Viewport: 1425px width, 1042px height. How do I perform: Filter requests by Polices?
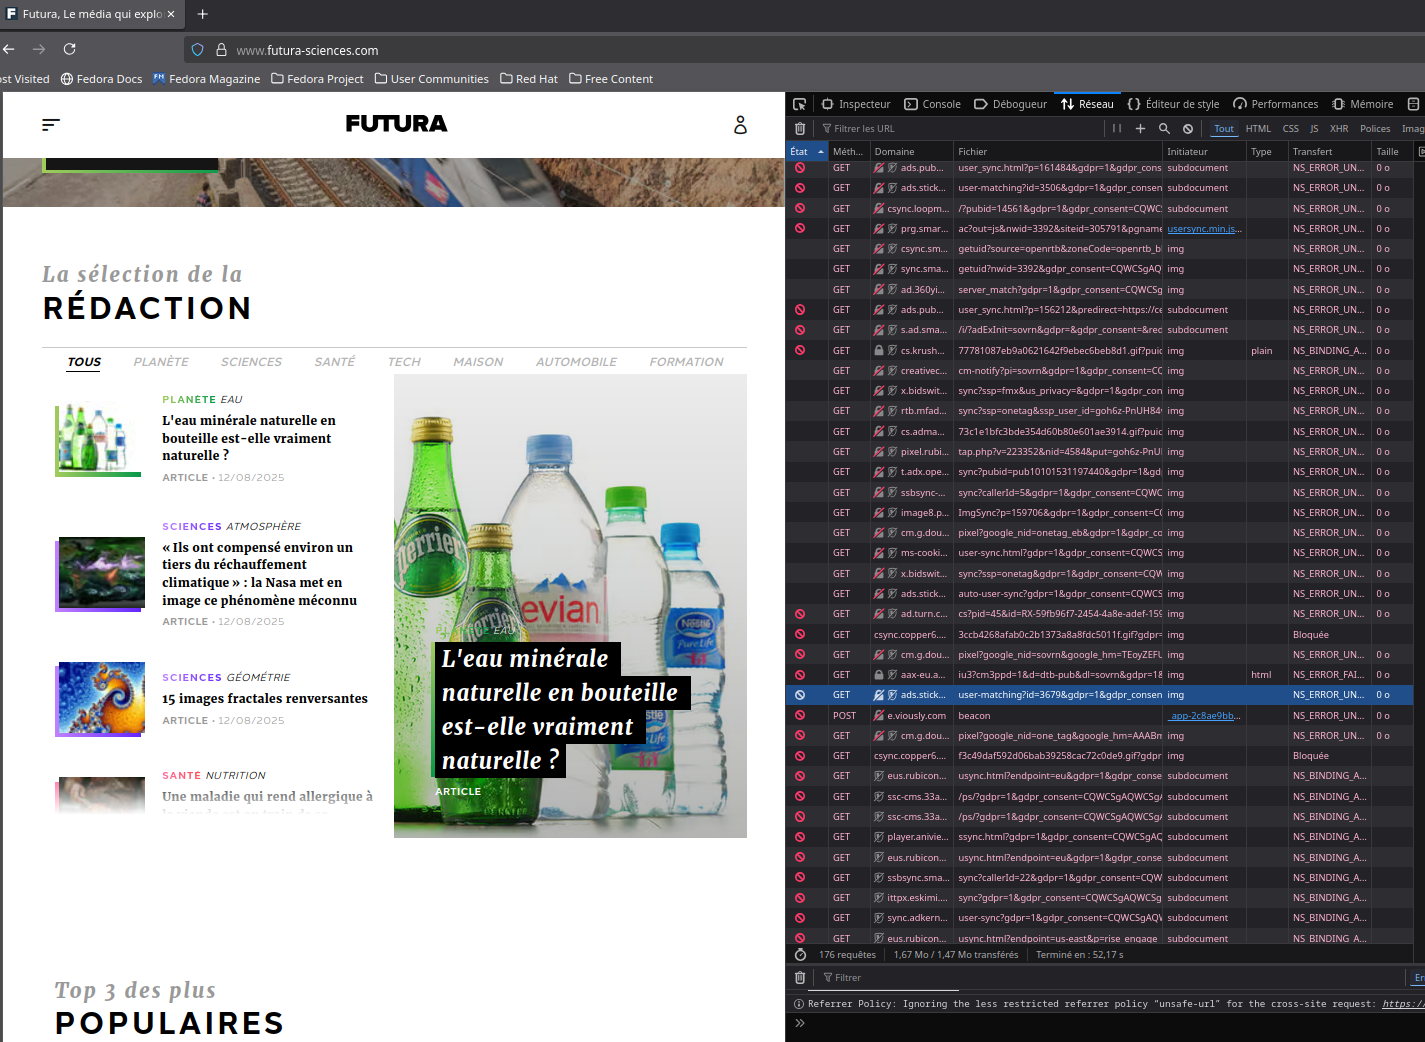pyautogui.click(x=1375, y=128)
